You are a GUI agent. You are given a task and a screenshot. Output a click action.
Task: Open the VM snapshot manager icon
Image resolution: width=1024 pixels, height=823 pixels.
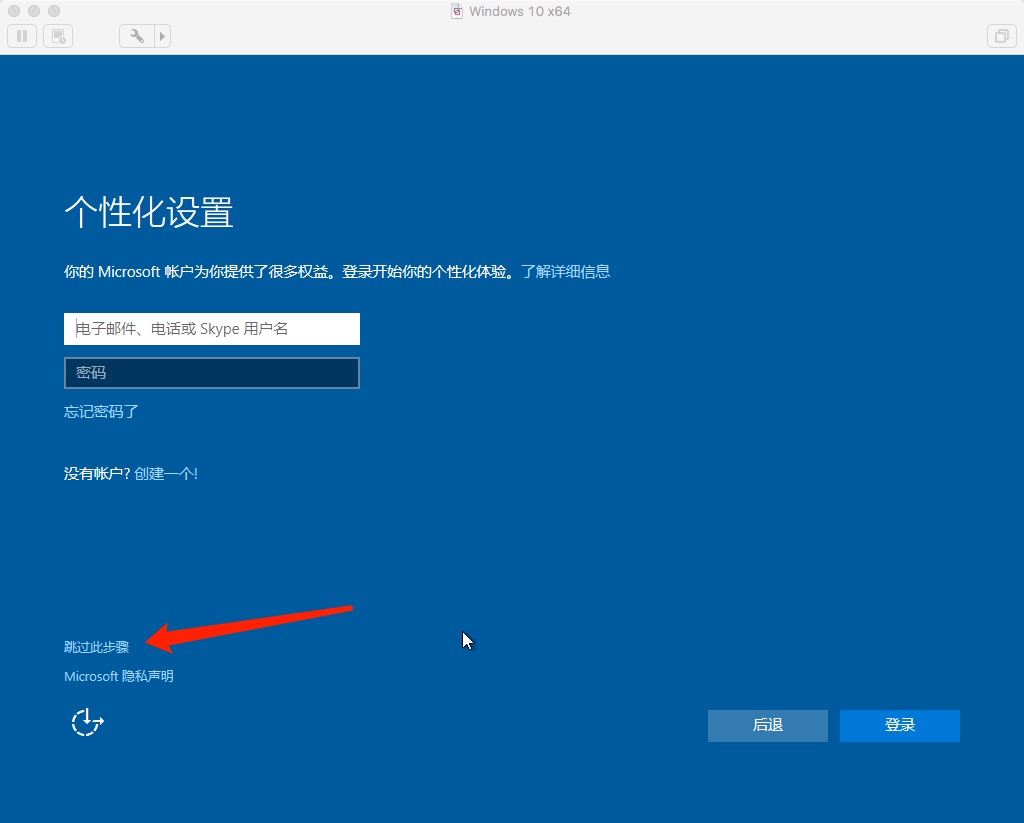[58, 36]
